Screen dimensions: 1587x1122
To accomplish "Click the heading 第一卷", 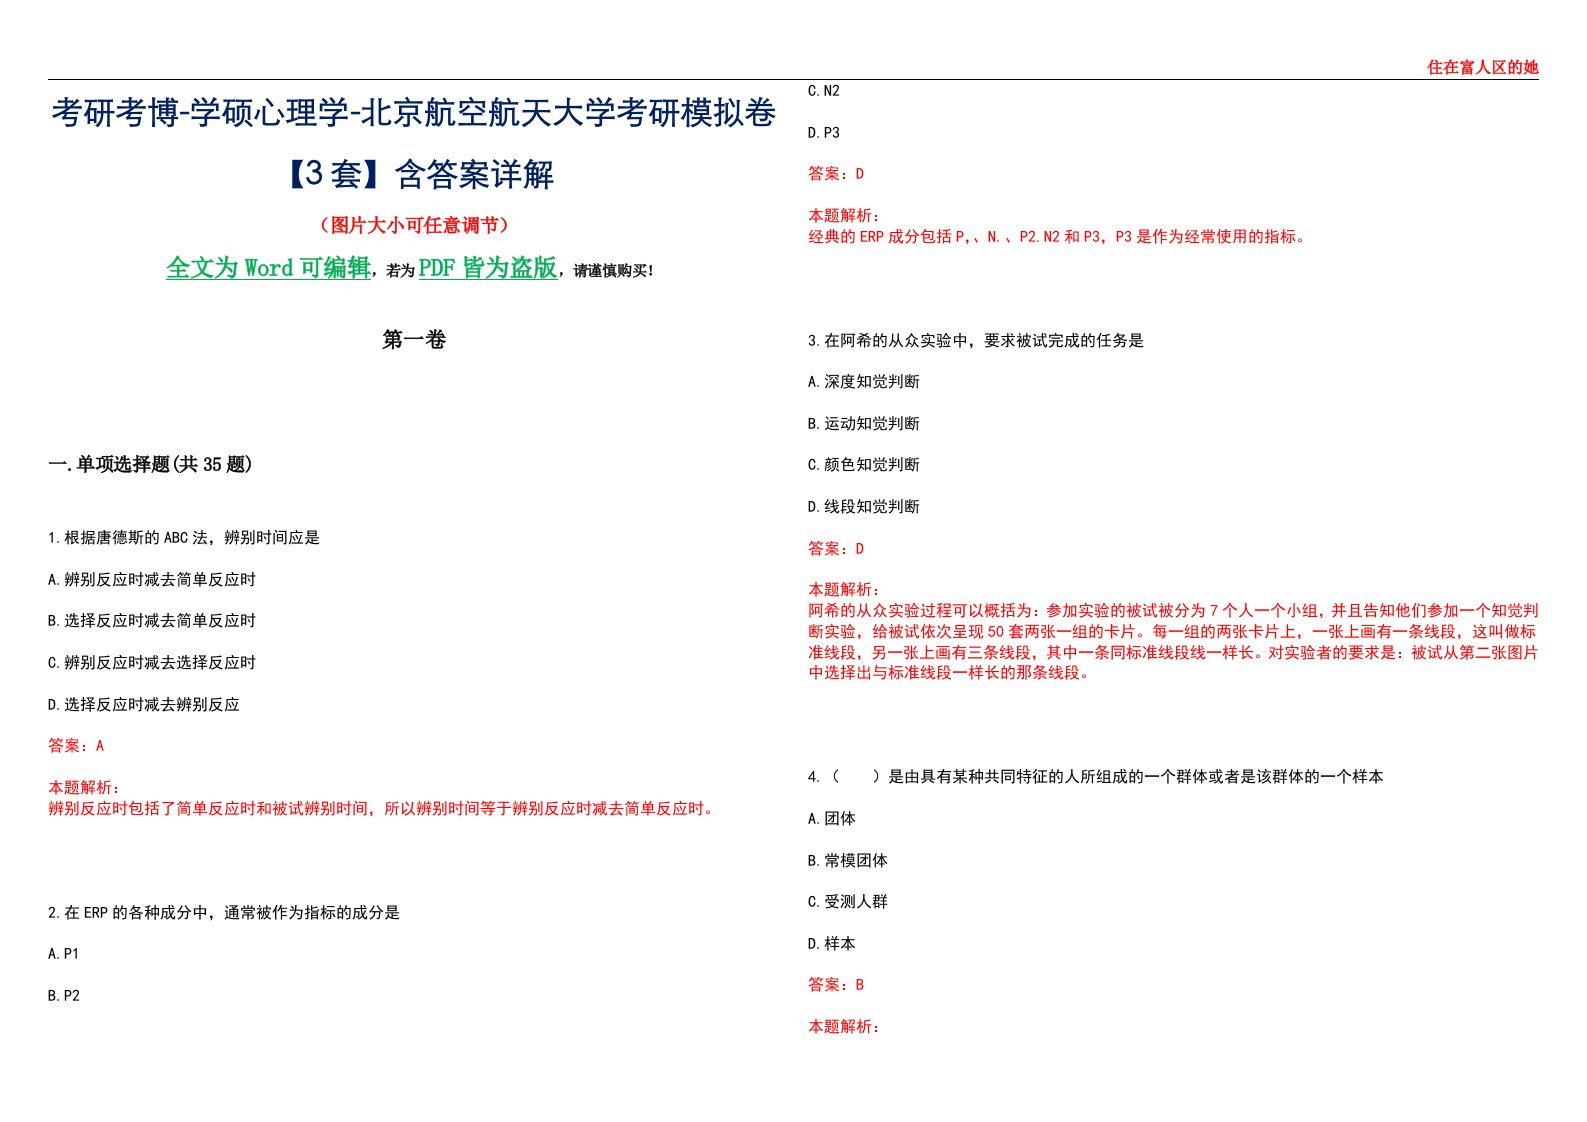I will point(414,340).
